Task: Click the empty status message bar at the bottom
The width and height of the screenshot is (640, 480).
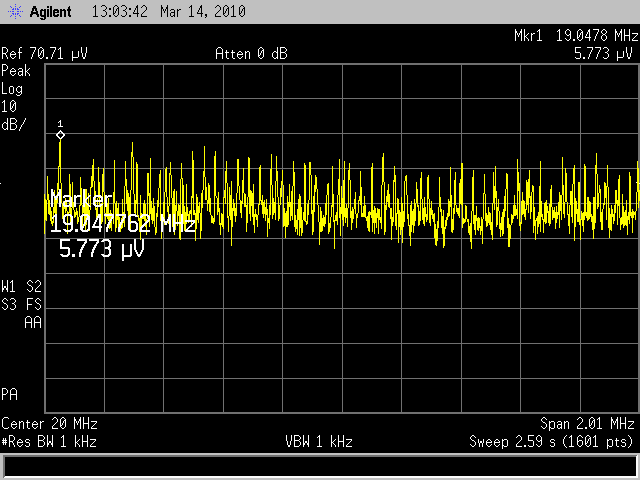Action: tap(320, 466)
